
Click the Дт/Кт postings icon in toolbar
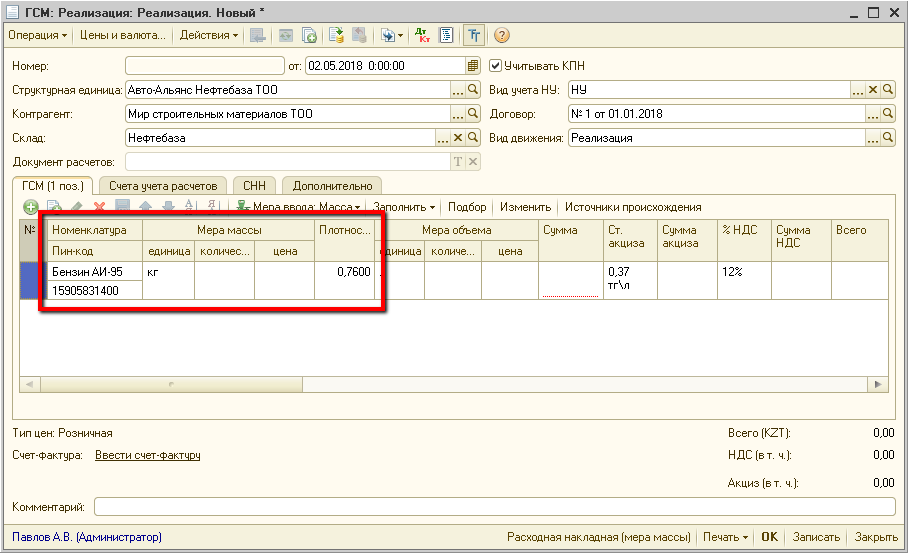tap(424, 35)
